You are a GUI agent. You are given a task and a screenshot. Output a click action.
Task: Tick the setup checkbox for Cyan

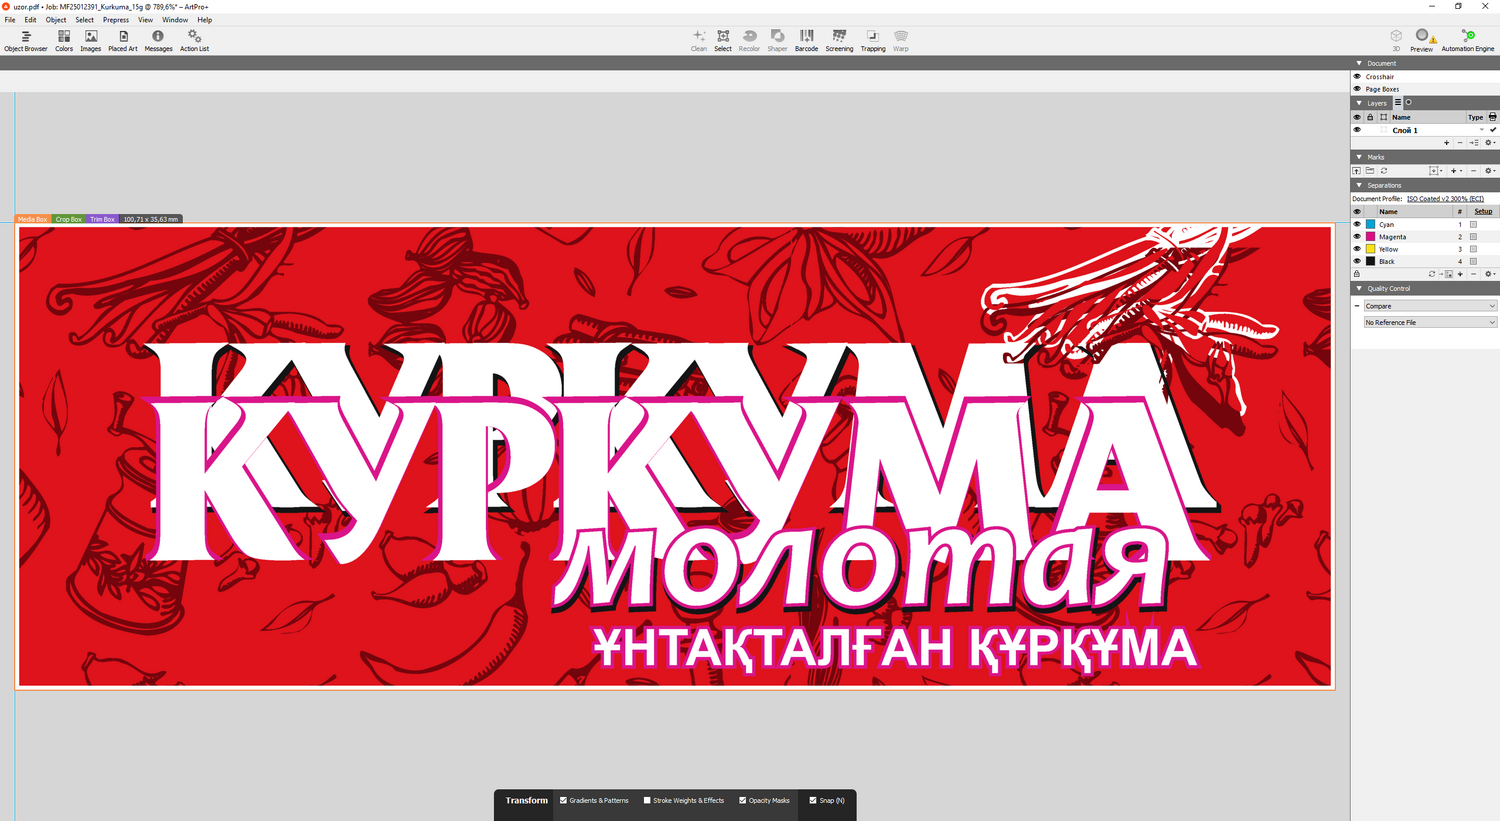click(1473, 225)
